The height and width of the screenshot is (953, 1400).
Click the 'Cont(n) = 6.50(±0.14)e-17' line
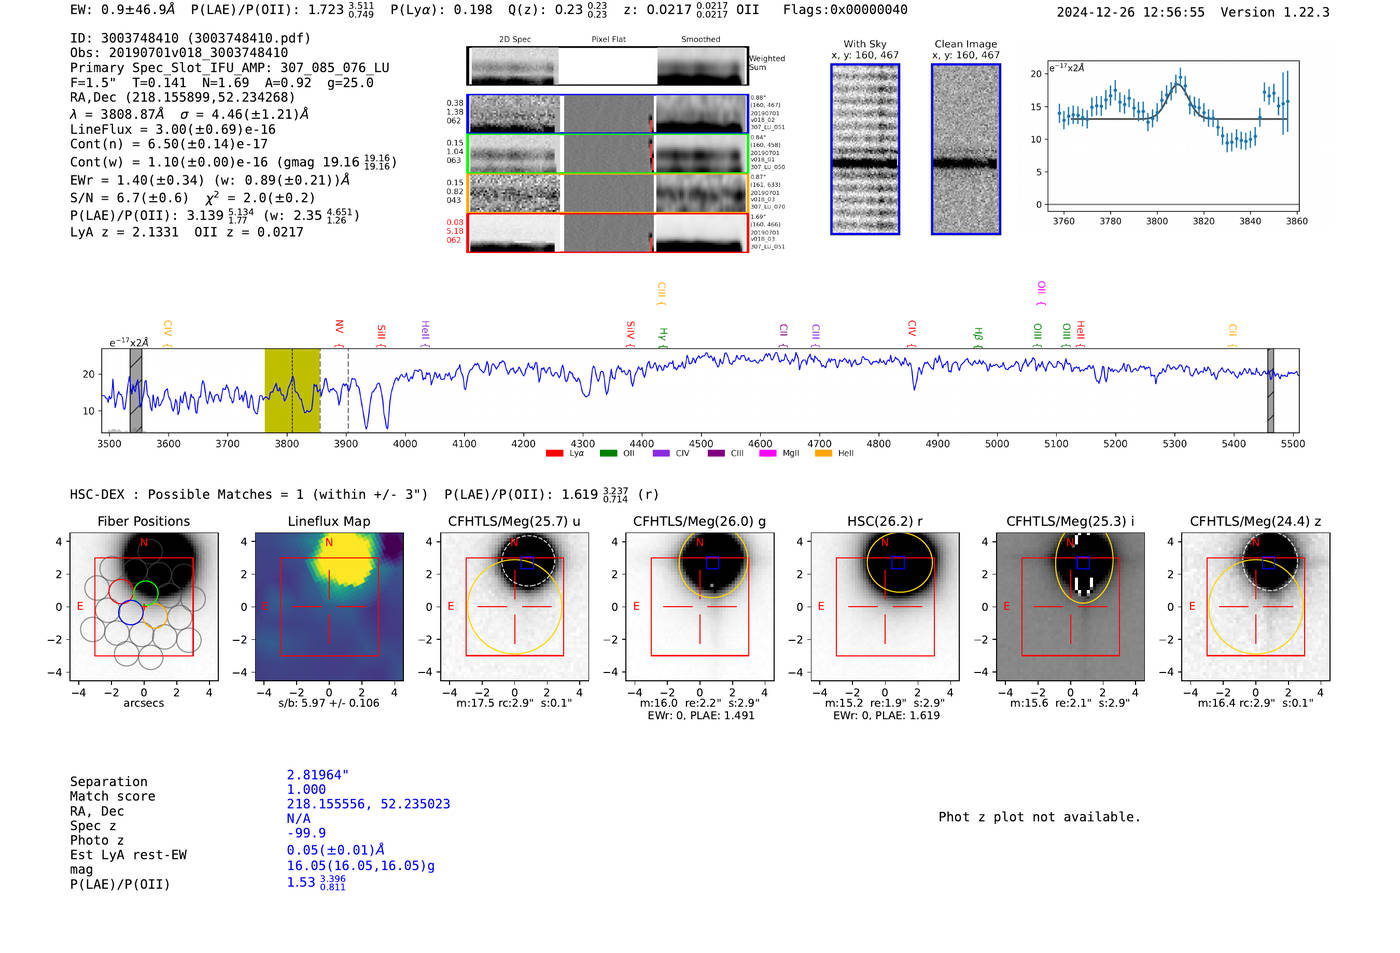[169, 145]
